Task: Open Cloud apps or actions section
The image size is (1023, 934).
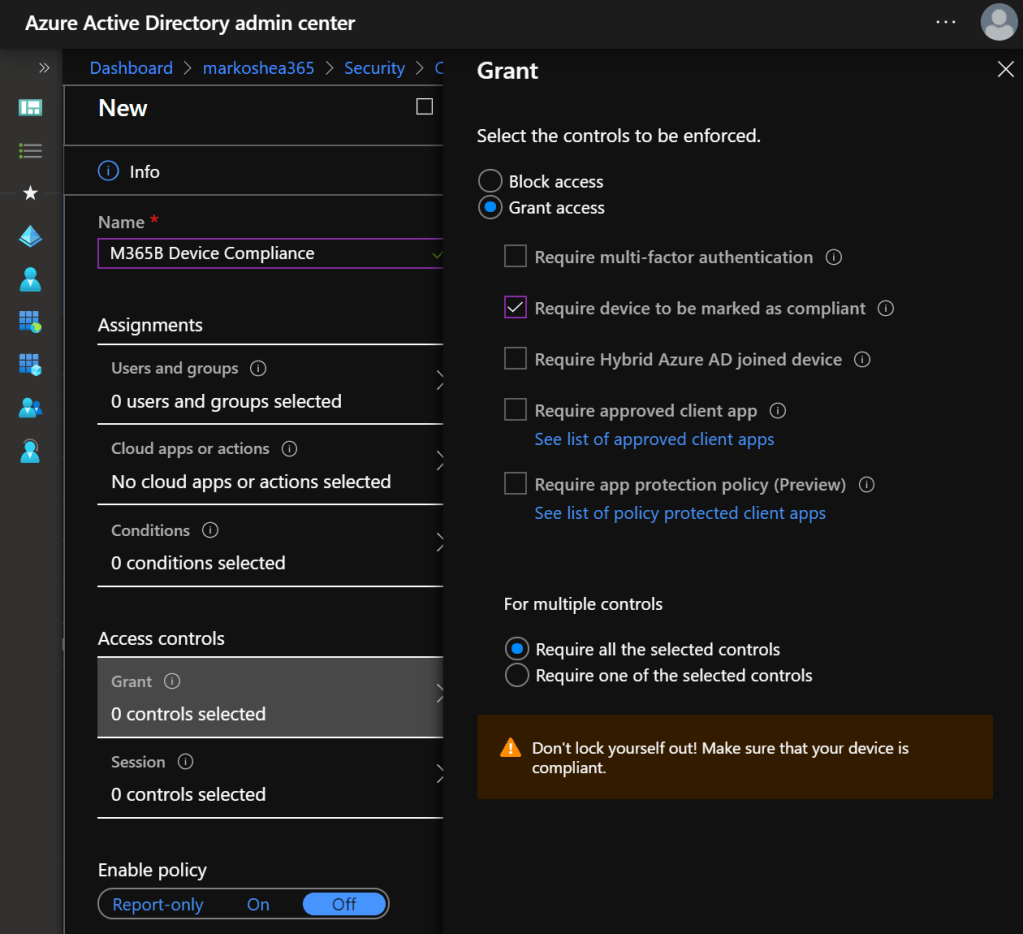Action: pos(270,466)
